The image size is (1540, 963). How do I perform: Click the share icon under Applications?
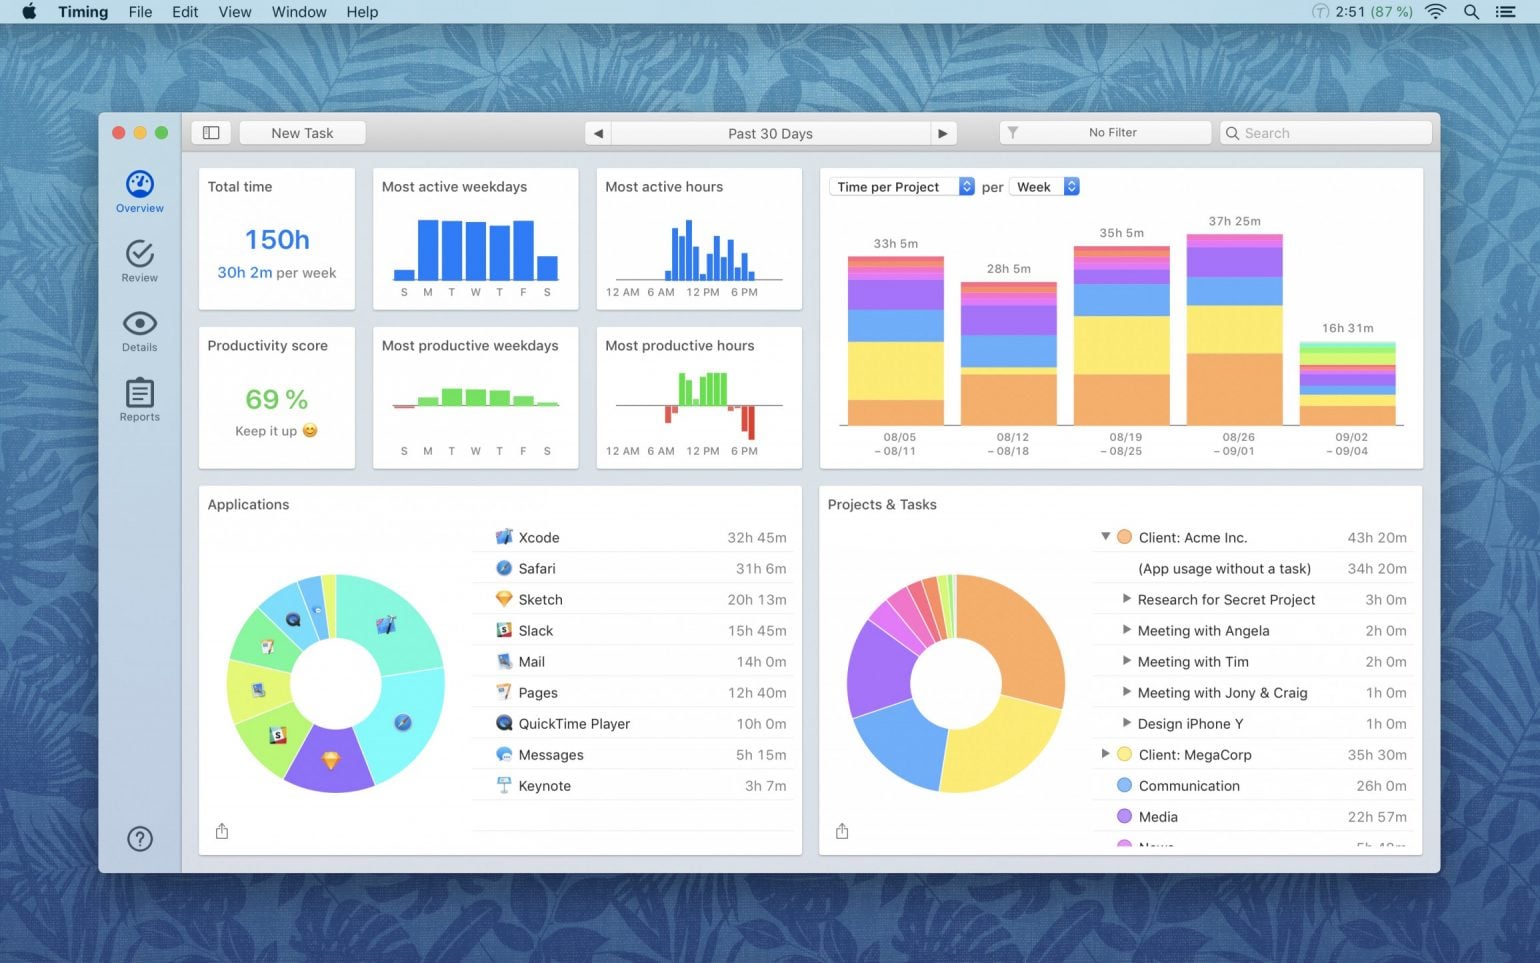tap(221, 831)
